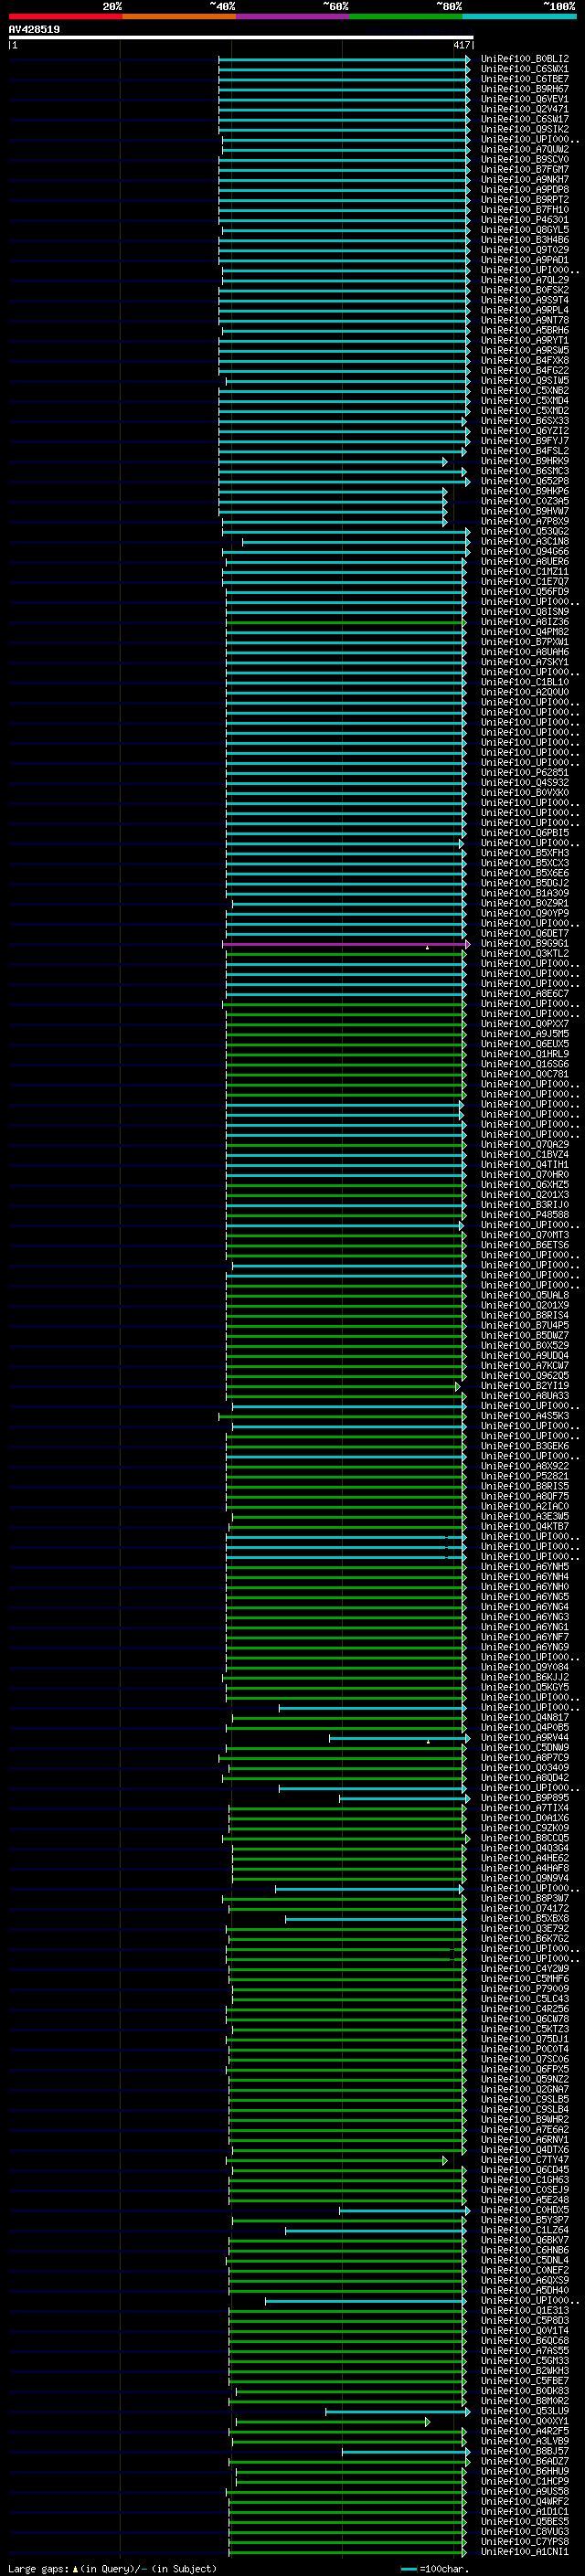
Task: Click the green segment of the identity color scale
Action: (x=406, y=16)
